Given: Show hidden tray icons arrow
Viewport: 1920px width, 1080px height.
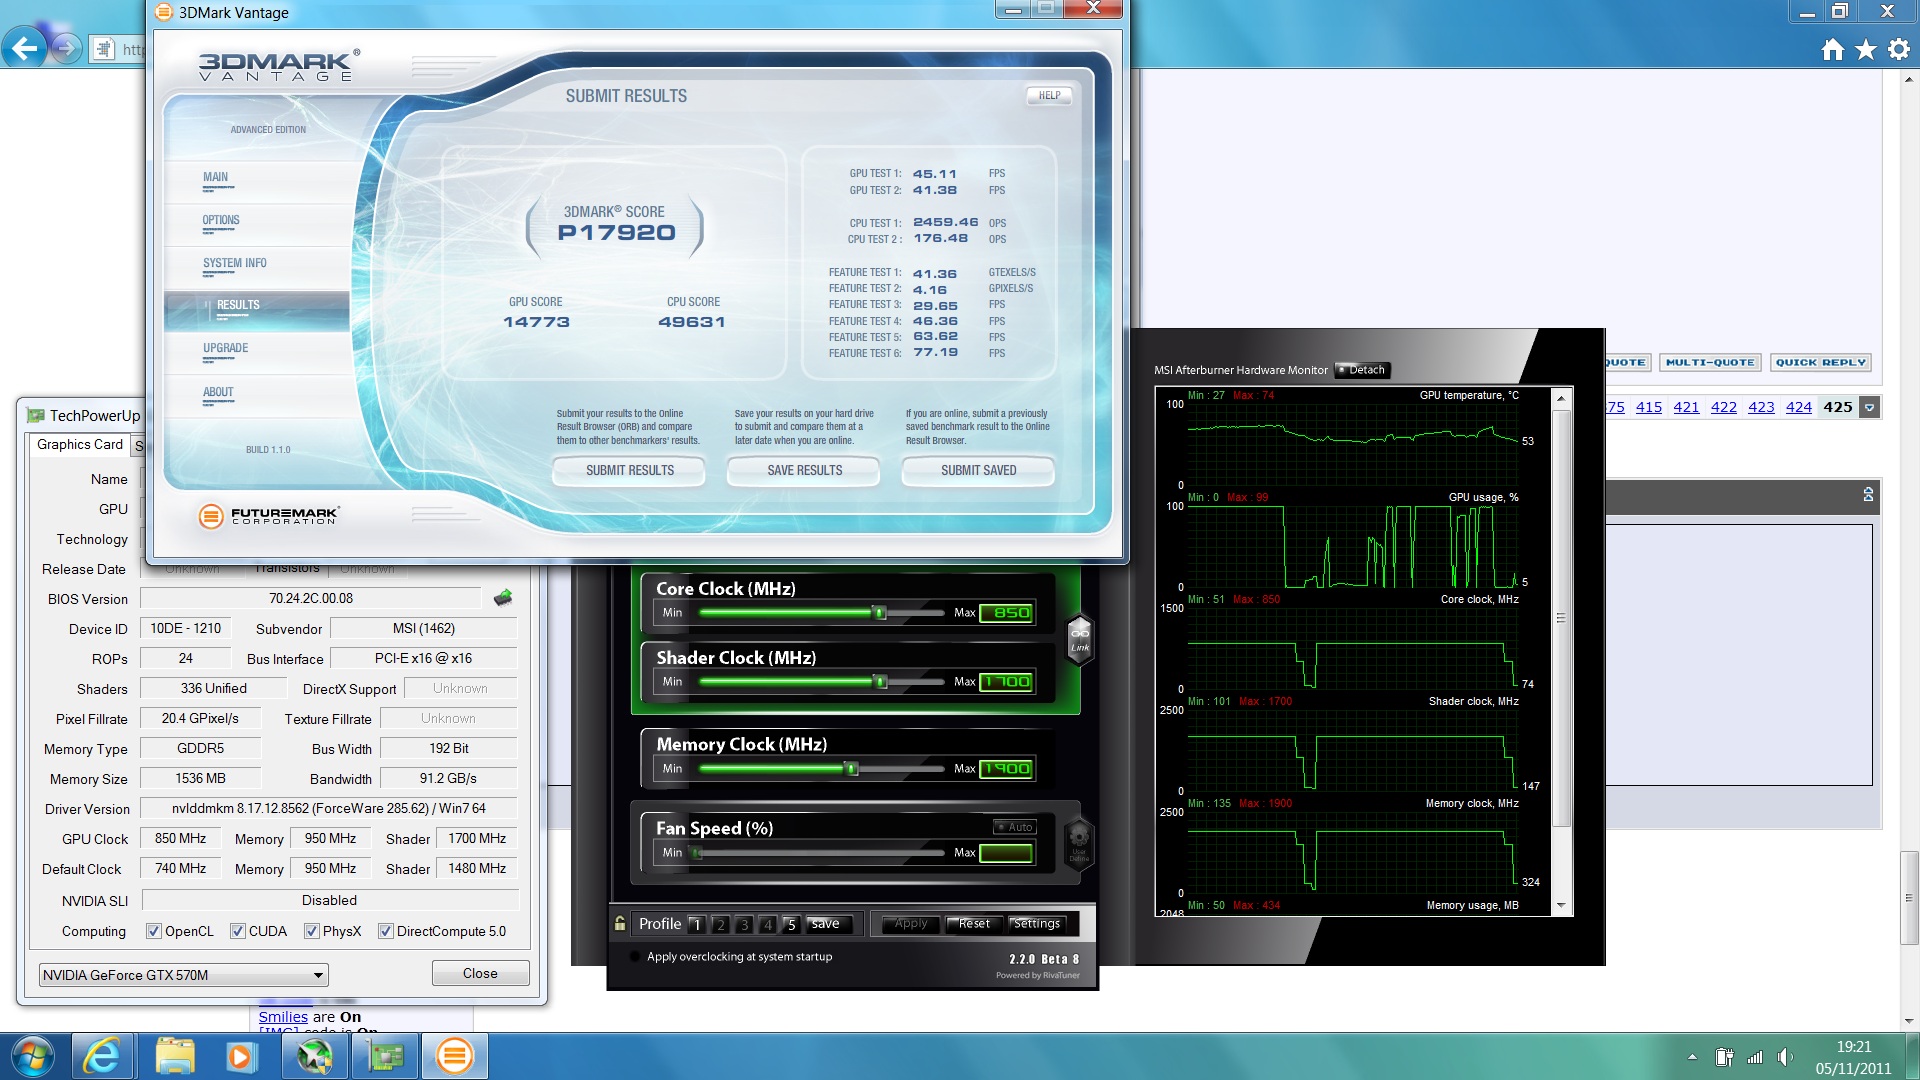Looking at the screenshot, I should [x=1692, y=1057].
